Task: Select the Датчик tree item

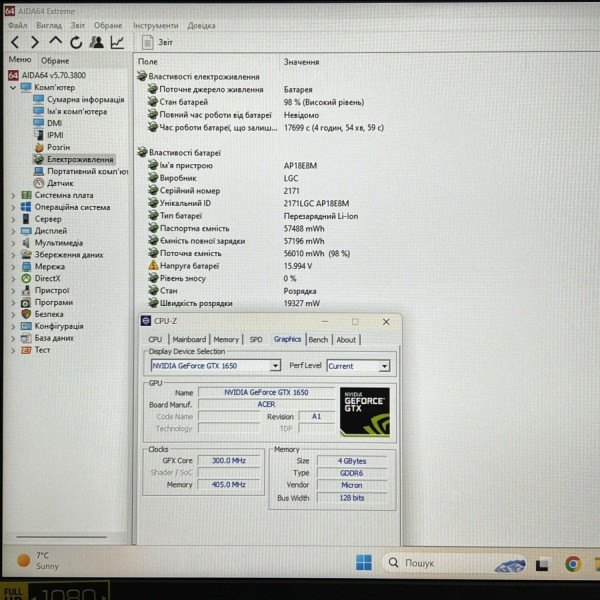Action: pos(54,183)
